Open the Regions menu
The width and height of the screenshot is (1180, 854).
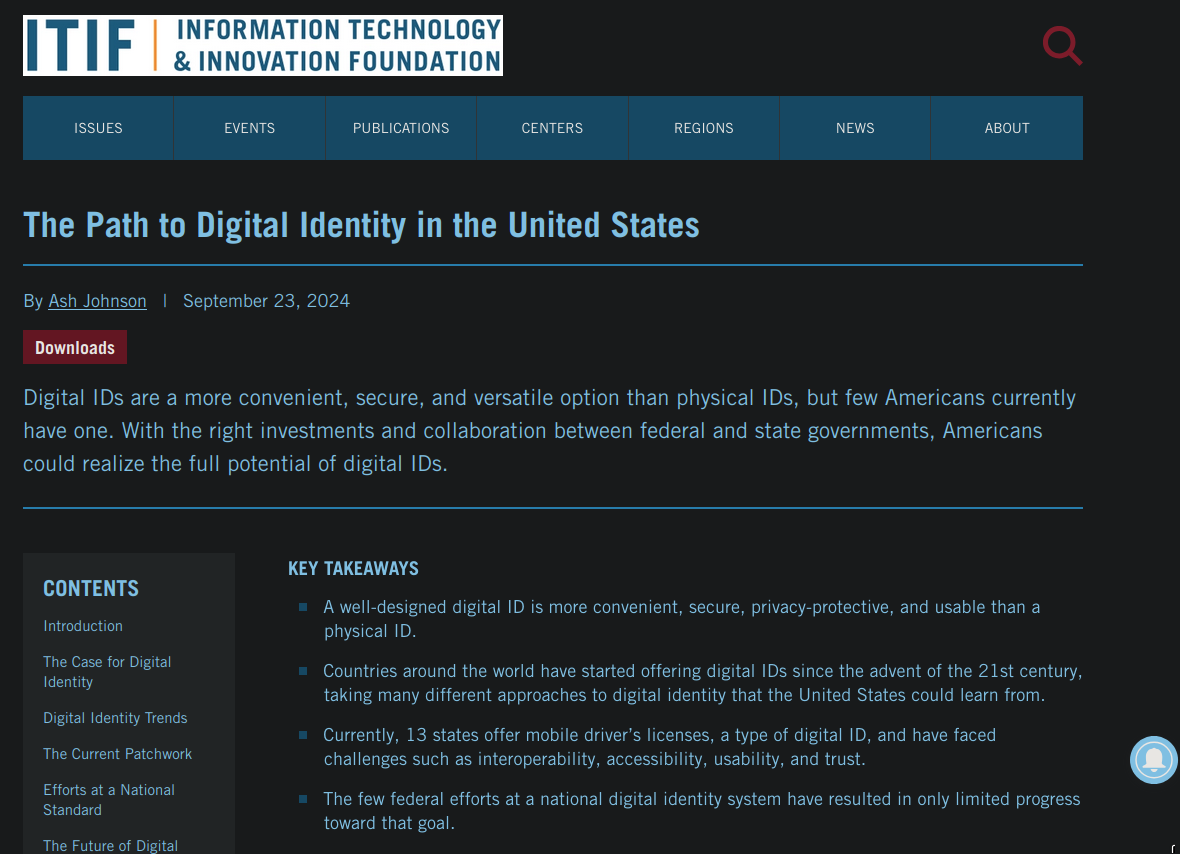click(704, 128)
